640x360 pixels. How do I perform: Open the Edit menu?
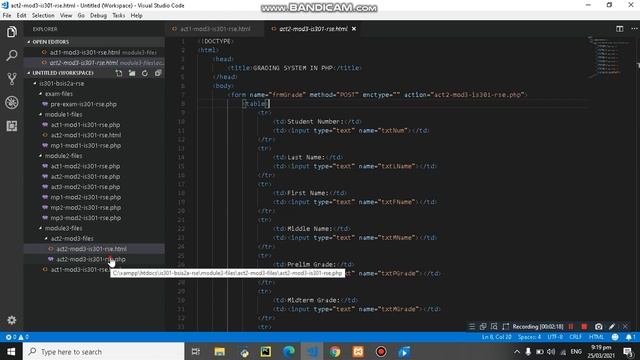[x=22, y=16]
